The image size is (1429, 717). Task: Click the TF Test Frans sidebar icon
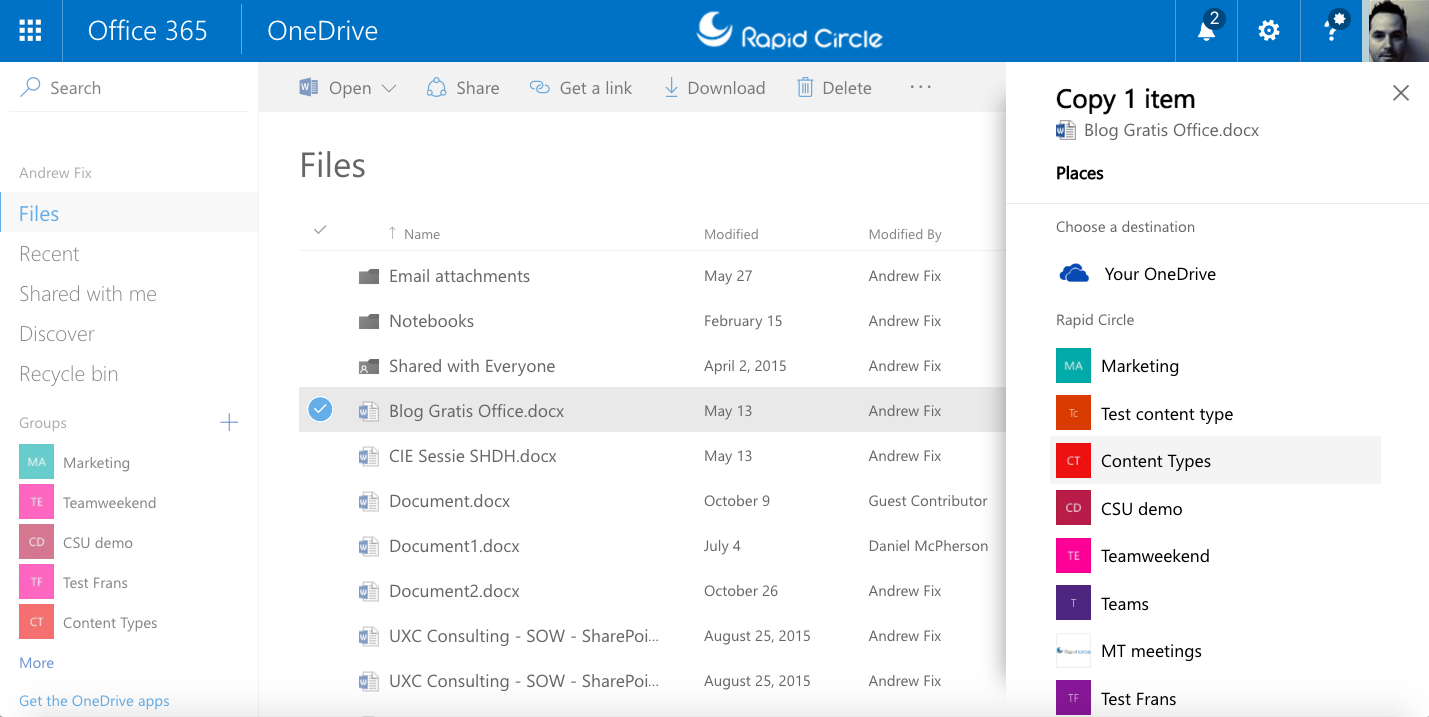(36, 582)
